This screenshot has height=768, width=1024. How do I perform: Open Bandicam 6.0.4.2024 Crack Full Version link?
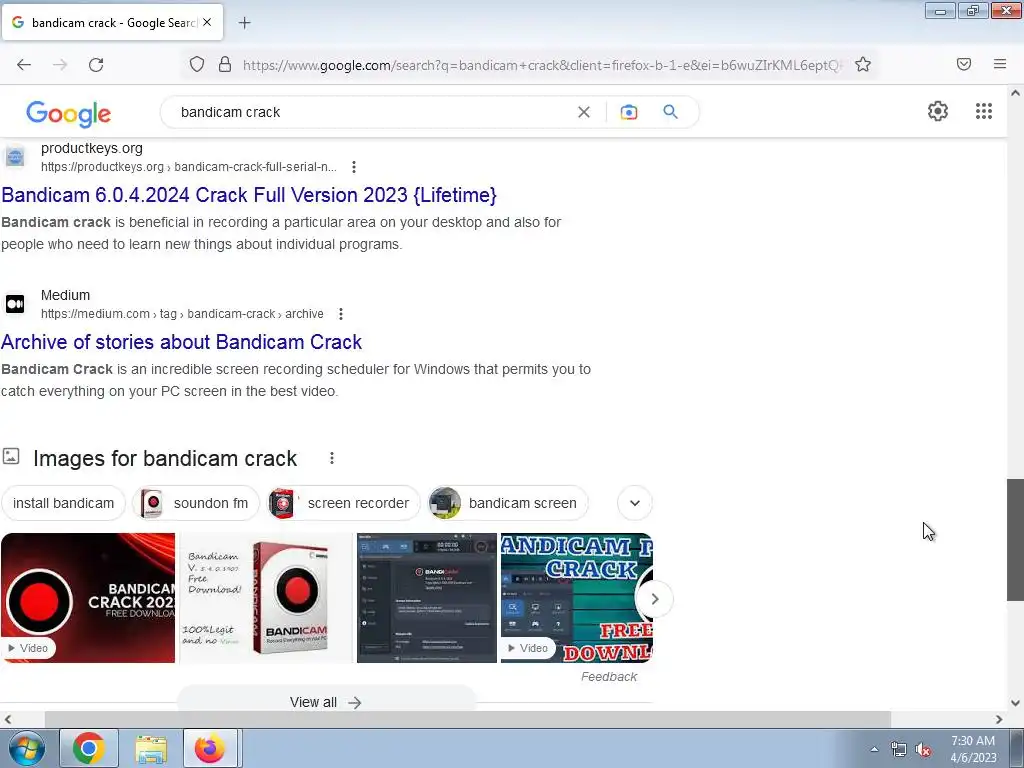pos(249,195)
